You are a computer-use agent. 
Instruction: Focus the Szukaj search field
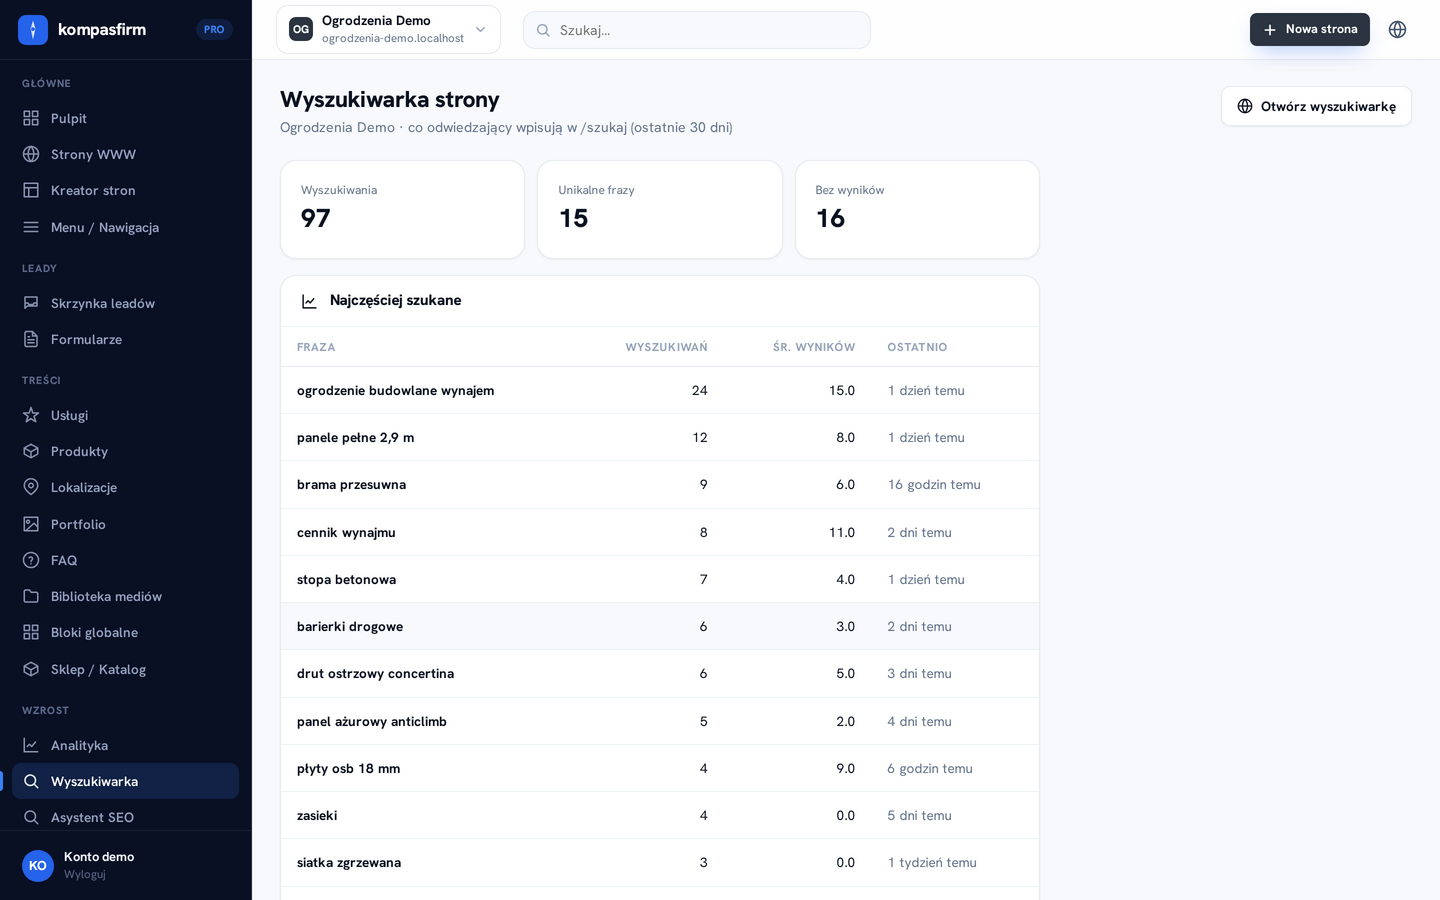pyautogui.click(x=697, y=30)
